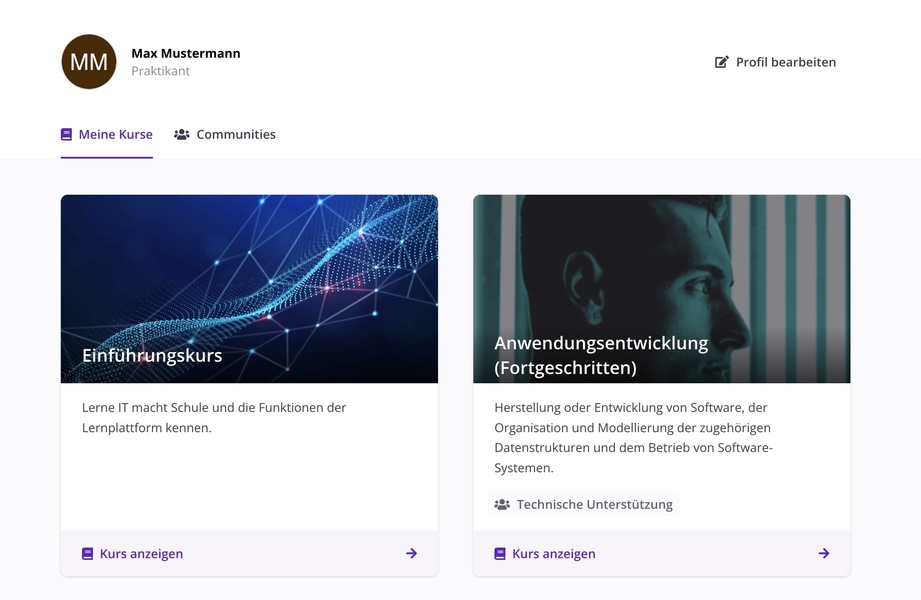Select the arrow icon on the Anwendungsentwicklung card
This screenshot has width=921, height=600.
(x=824, y=552)
